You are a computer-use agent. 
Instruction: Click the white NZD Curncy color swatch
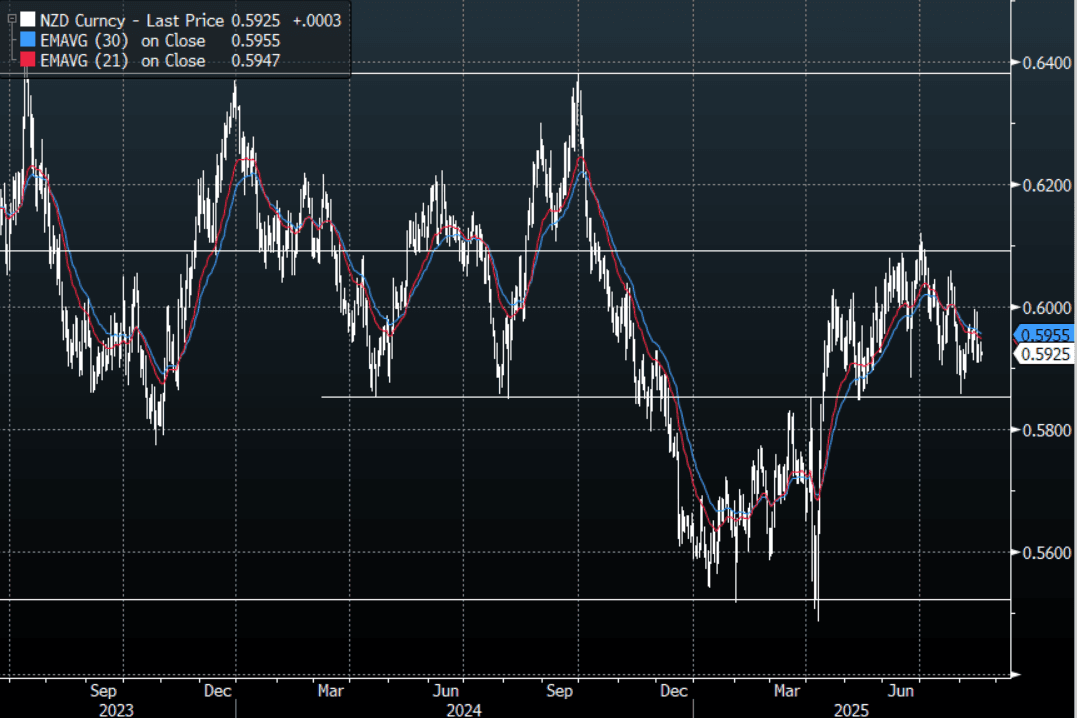[x=27, y=19]
